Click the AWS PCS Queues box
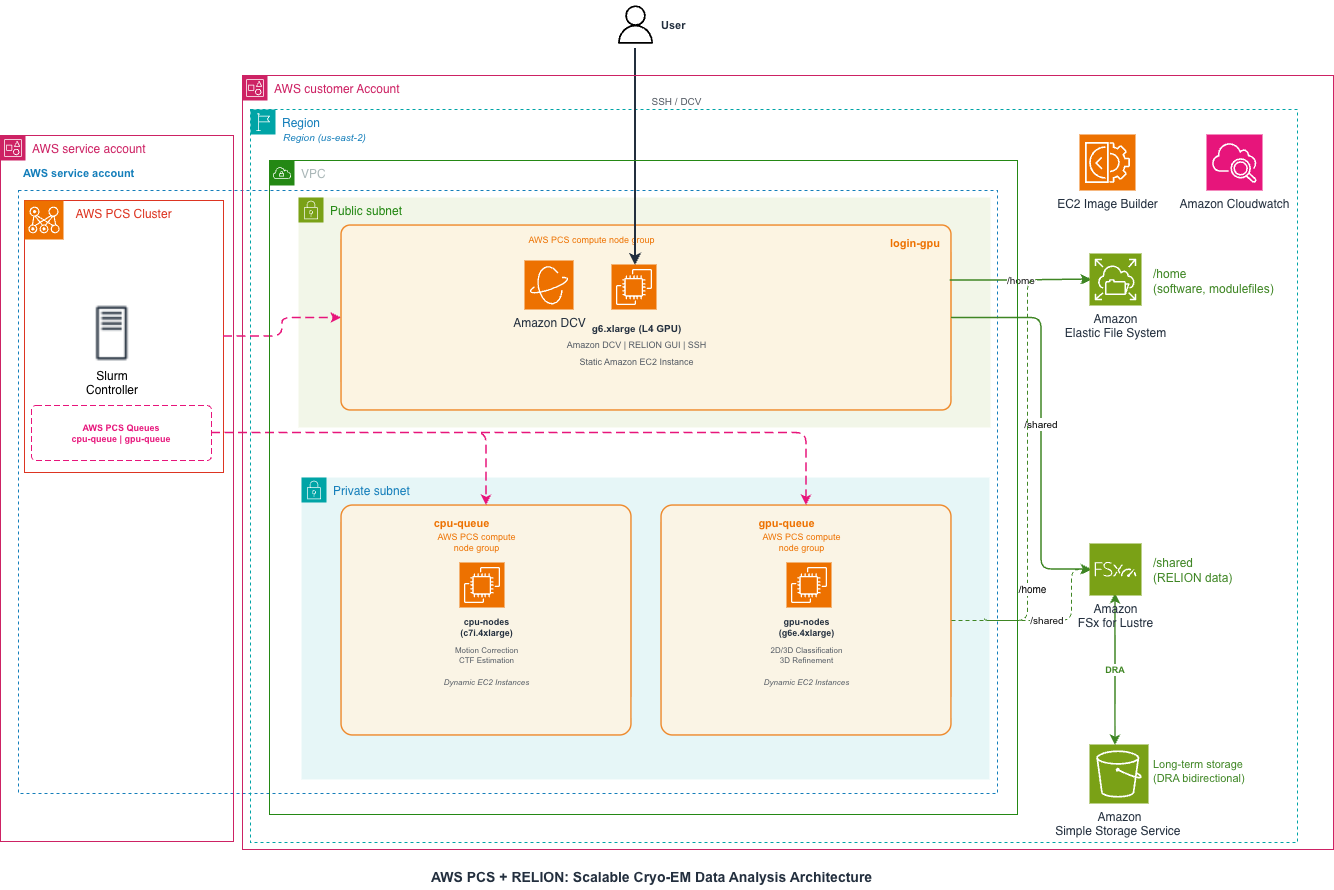 [121, 433]
